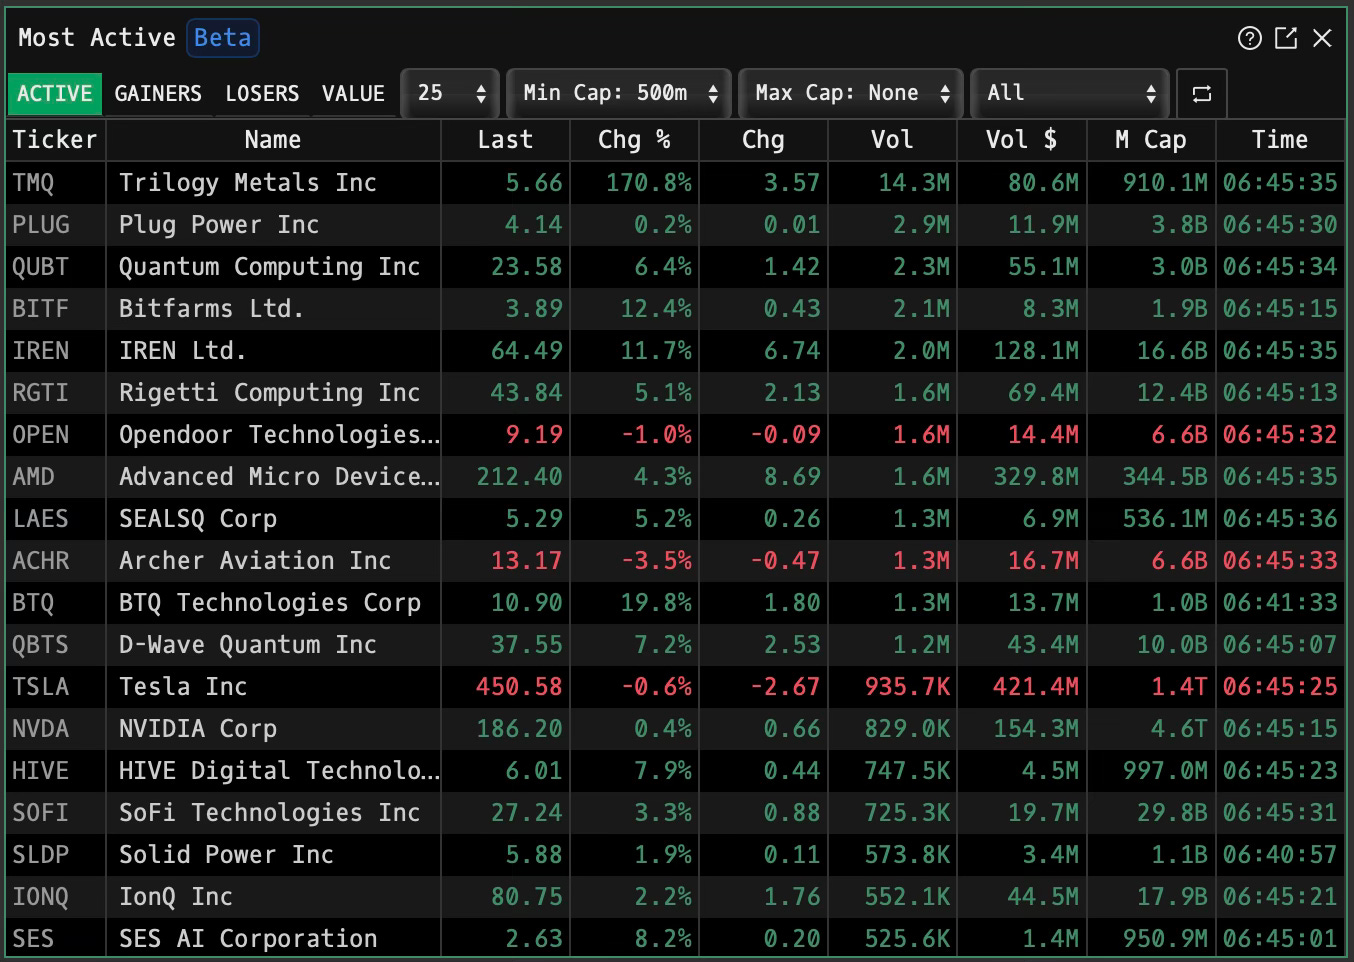This screenshot has height=962, width=1354.
Task: Sort by the Vol $ column header
Action: click(1021, 140)
